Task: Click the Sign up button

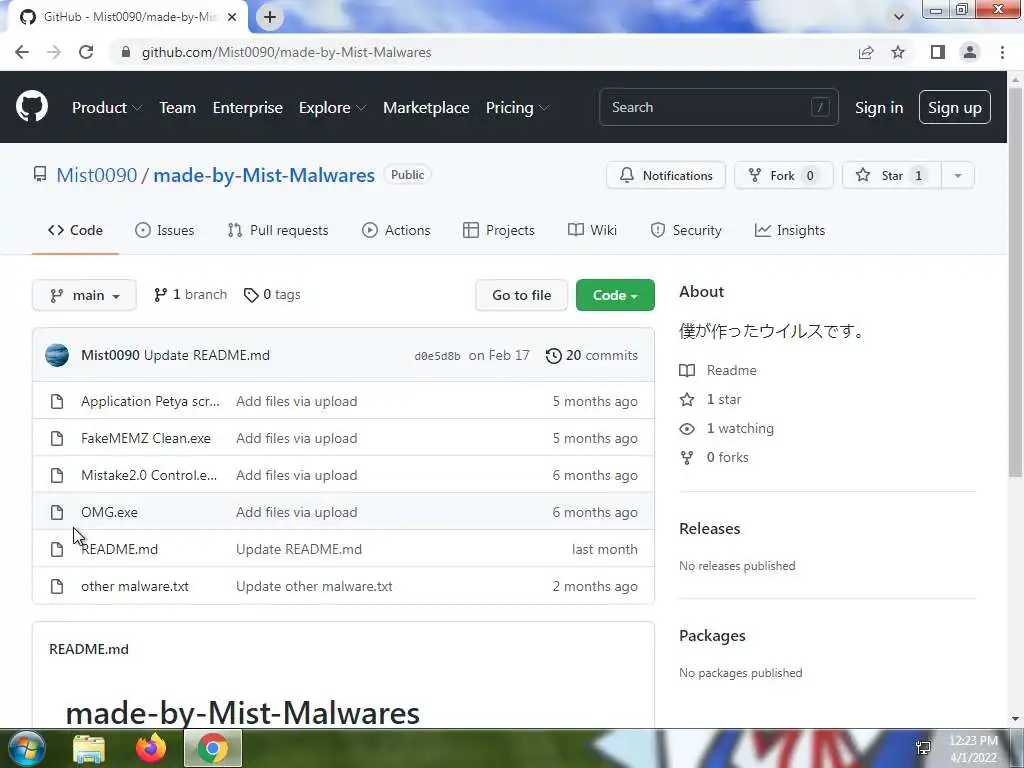Action: (955, 108)
